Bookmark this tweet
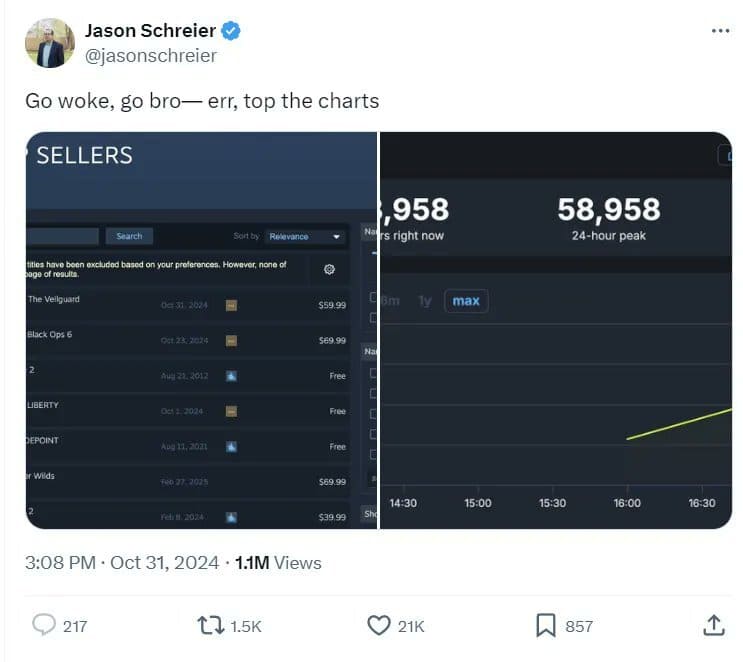 545,625
